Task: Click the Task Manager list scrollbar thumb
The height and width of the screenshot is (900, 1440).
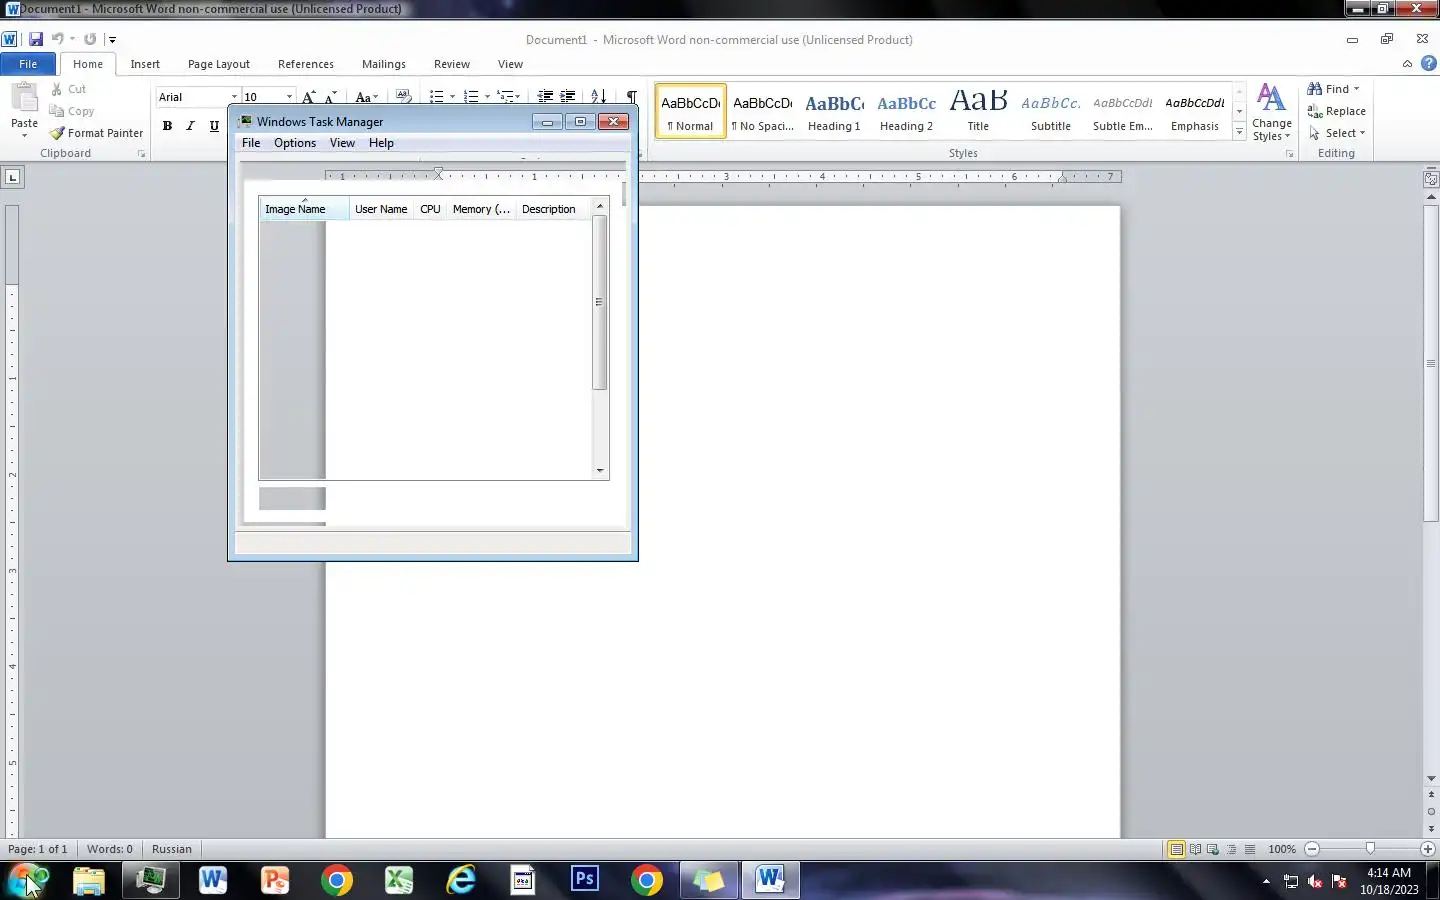Action: tap(599, 302)
